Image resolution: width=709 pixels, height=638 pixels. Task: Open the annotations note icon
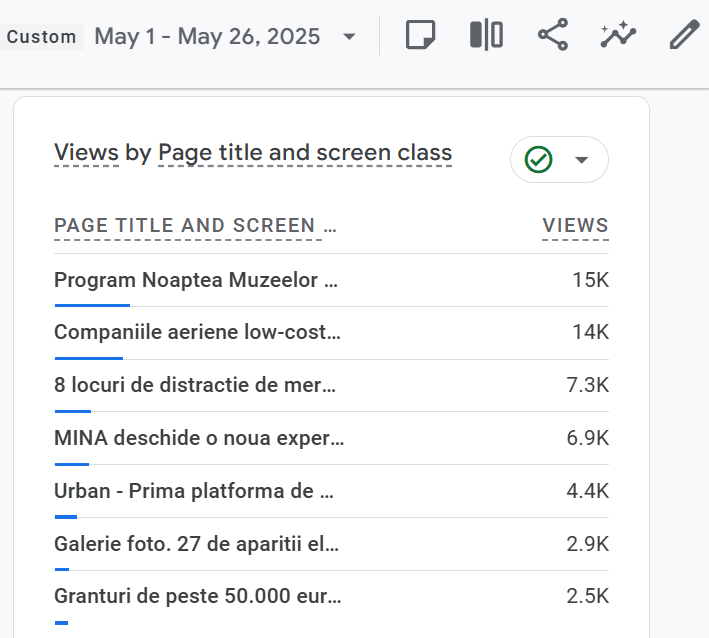point(420,35)
